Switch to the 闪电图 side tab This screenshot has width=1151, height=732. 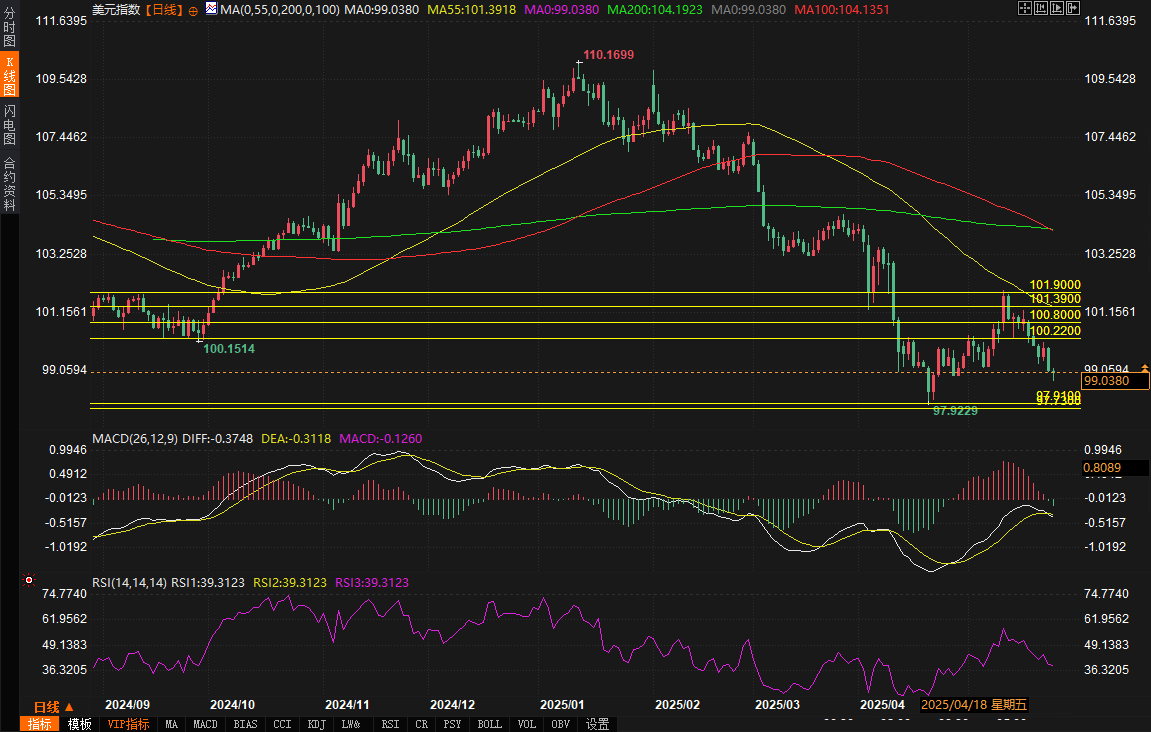(10, 125)
